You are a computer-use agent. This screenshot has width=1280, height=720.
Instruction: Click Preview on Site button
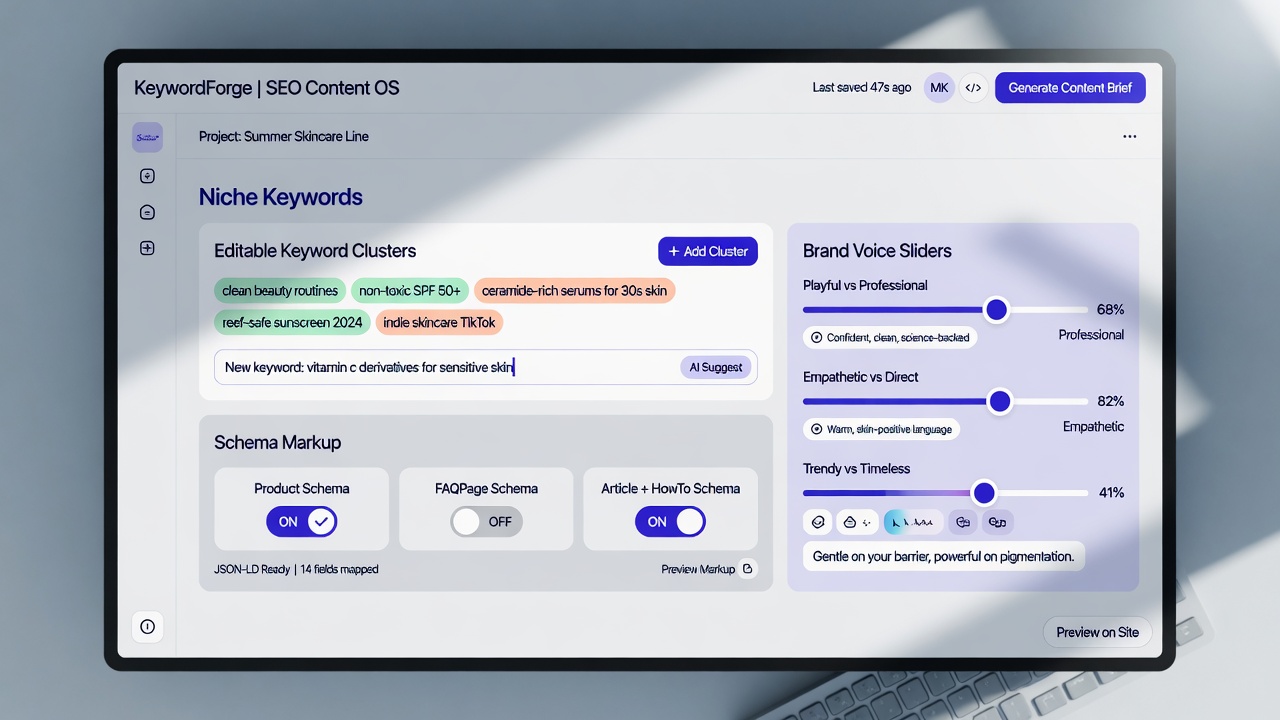tap(1097, 632)
